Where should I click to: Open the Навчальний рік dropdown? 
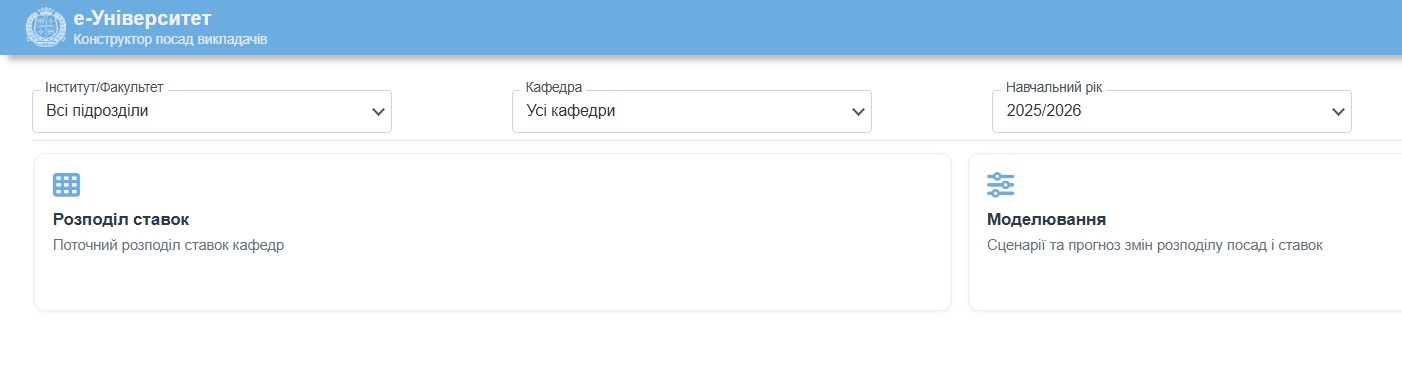1172,111
